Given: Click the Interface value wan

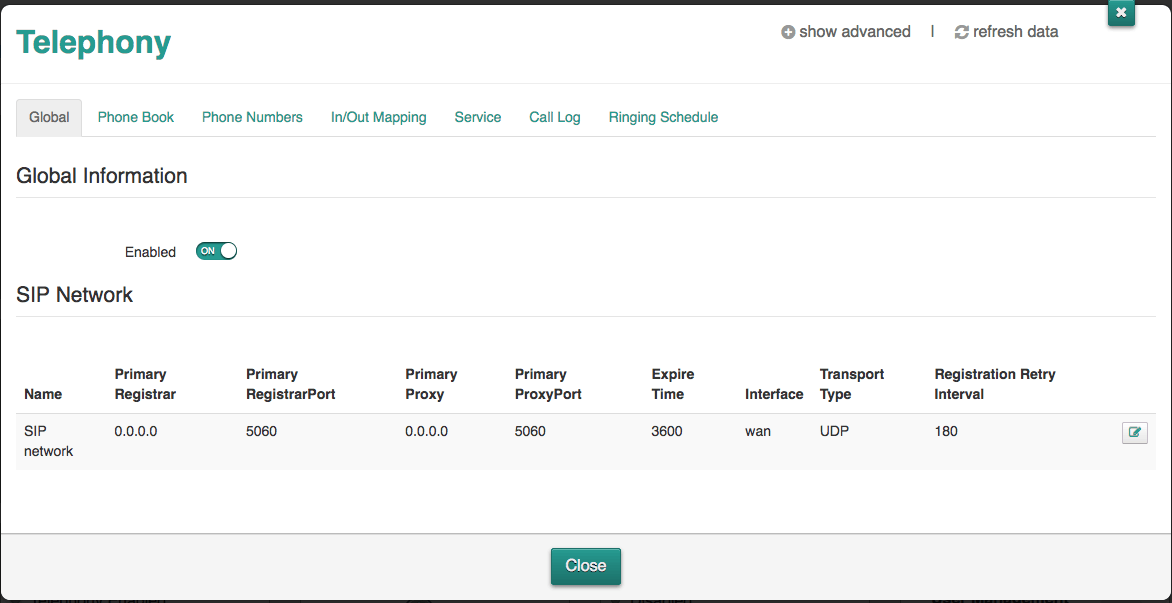Looking at the screenshot, I should [758, 432].
